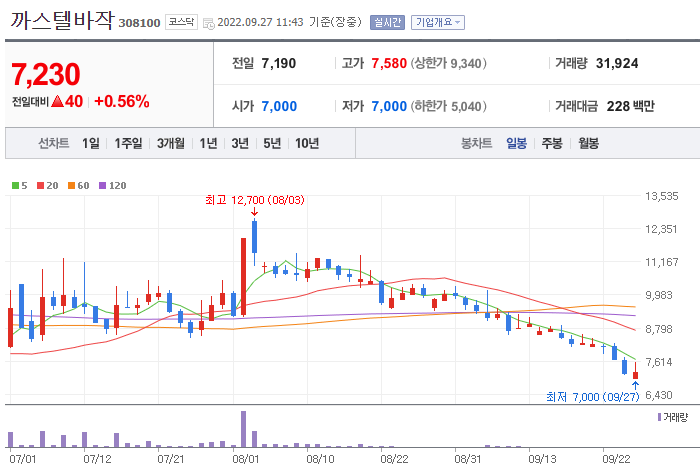This screenshot has height=469, width=700.
Task: Click the 거래대금 228 백만 value
Action: click(630, 106)
